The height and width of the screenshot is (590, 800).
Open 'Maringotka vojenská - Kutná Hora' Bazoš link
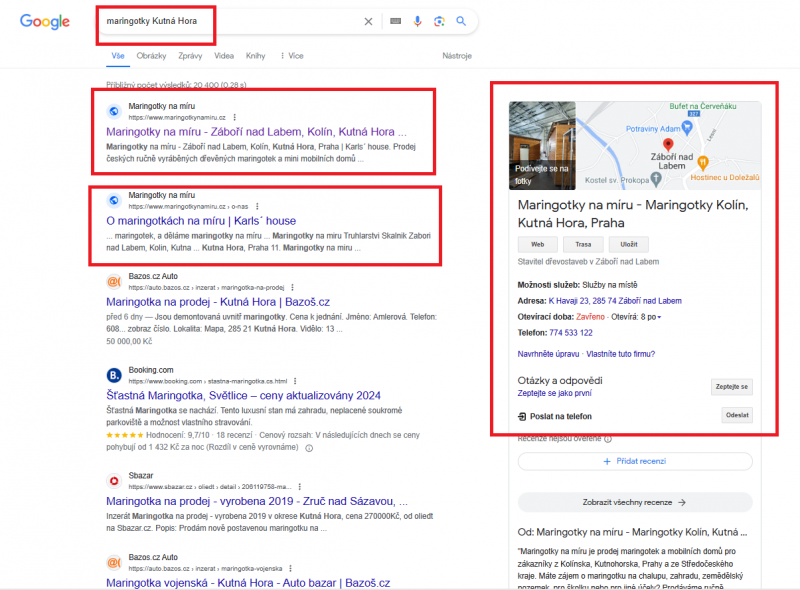pos(248,583)
